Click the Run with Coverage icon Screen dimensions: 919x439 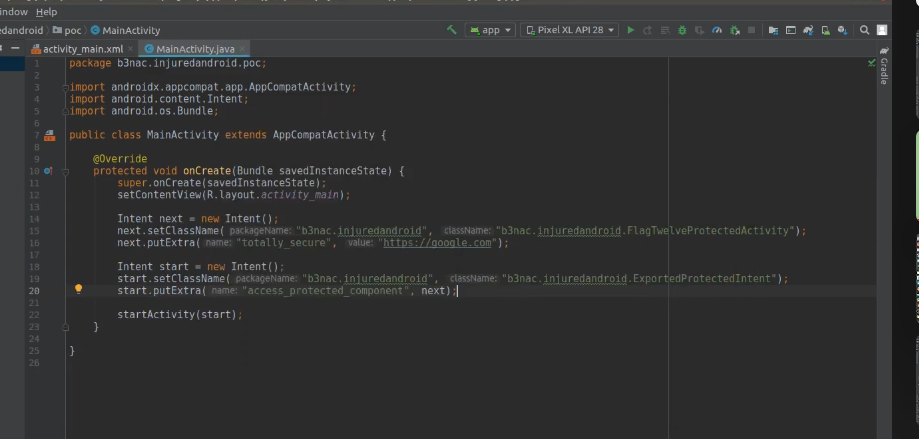(699, 30)
